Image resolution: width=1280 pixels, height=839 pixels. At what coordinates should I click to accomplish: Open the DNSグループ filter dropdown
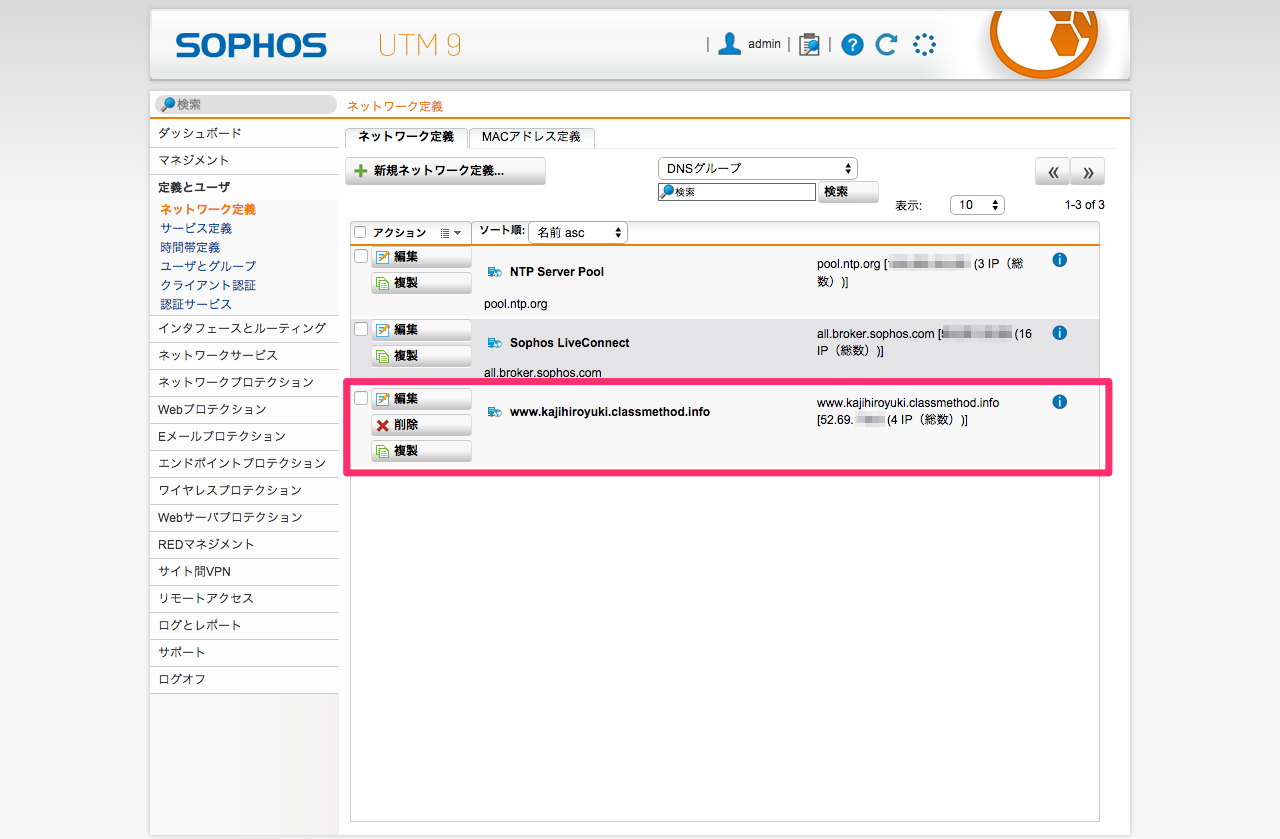click(x=757, y=169)
